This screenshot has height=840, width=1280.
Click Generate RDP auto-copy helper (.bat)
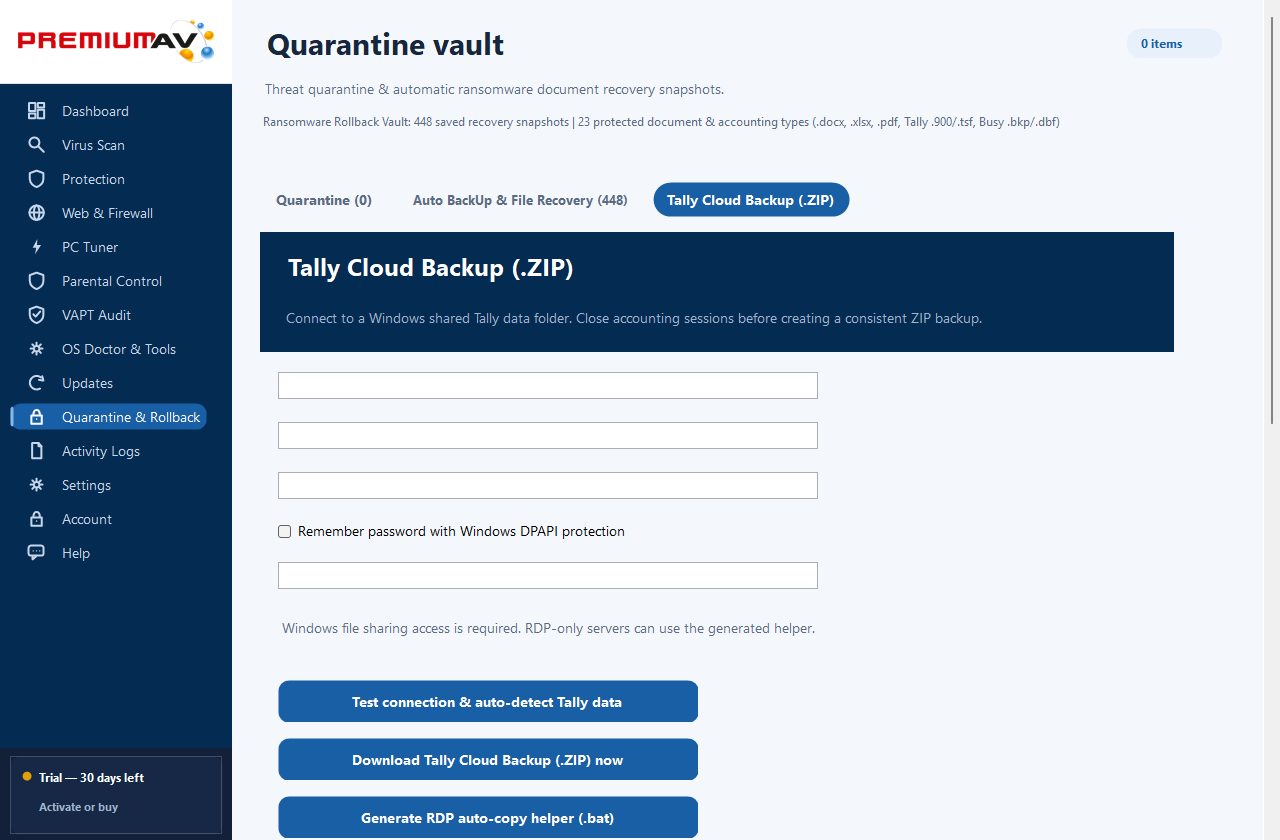488,817
